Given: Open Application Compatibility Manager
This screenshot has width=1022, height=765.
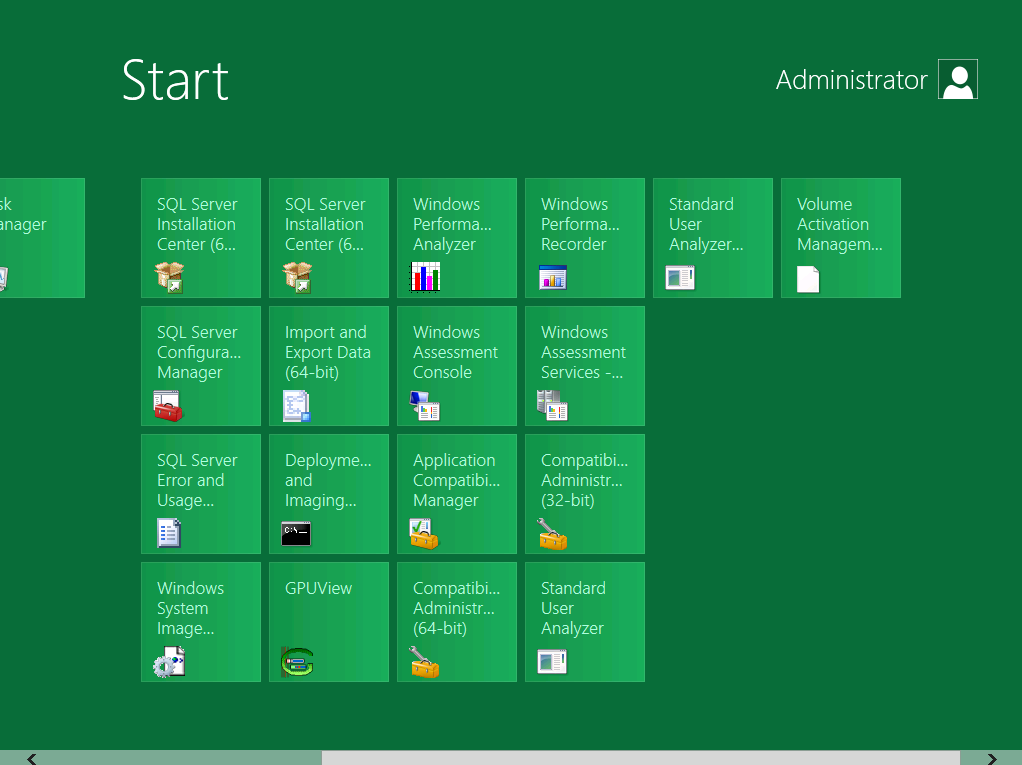Looking at the screenshot, I should coord(456,494).
